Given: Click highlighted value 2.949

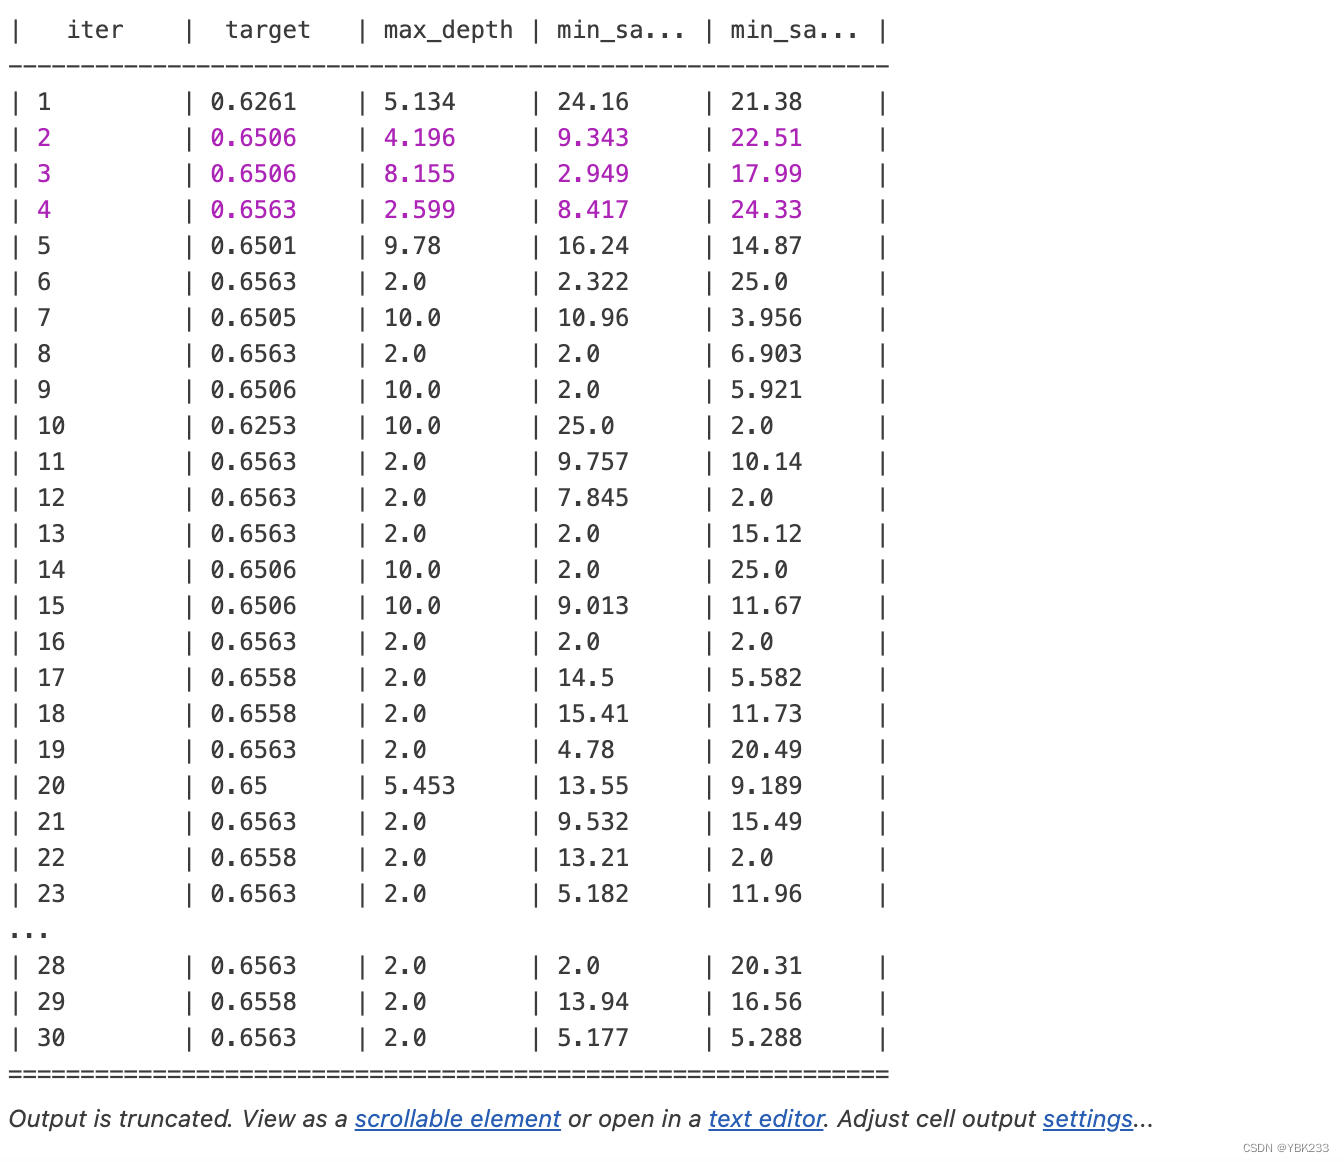Looking at the screenshot, I should 593,174.
